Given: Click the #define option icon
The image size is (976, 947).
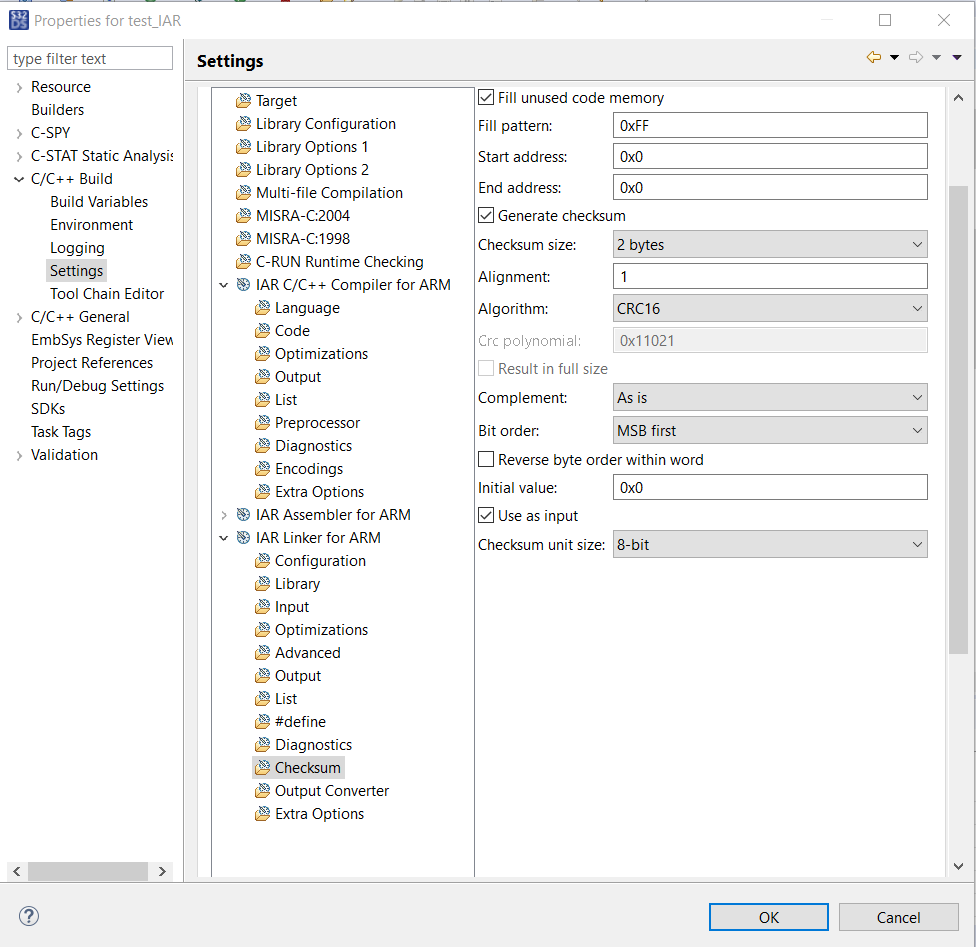Looking at the screenshot, I should (x=263, y=722).
